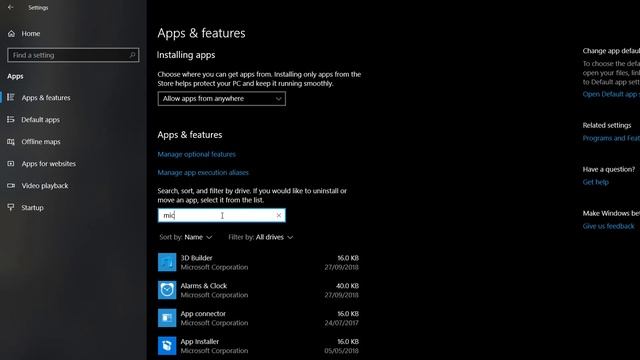Image resolution: width=640 pixels, height=360 pixels.
Task: Open Startup sidebar page
Action: coord(32,208)
